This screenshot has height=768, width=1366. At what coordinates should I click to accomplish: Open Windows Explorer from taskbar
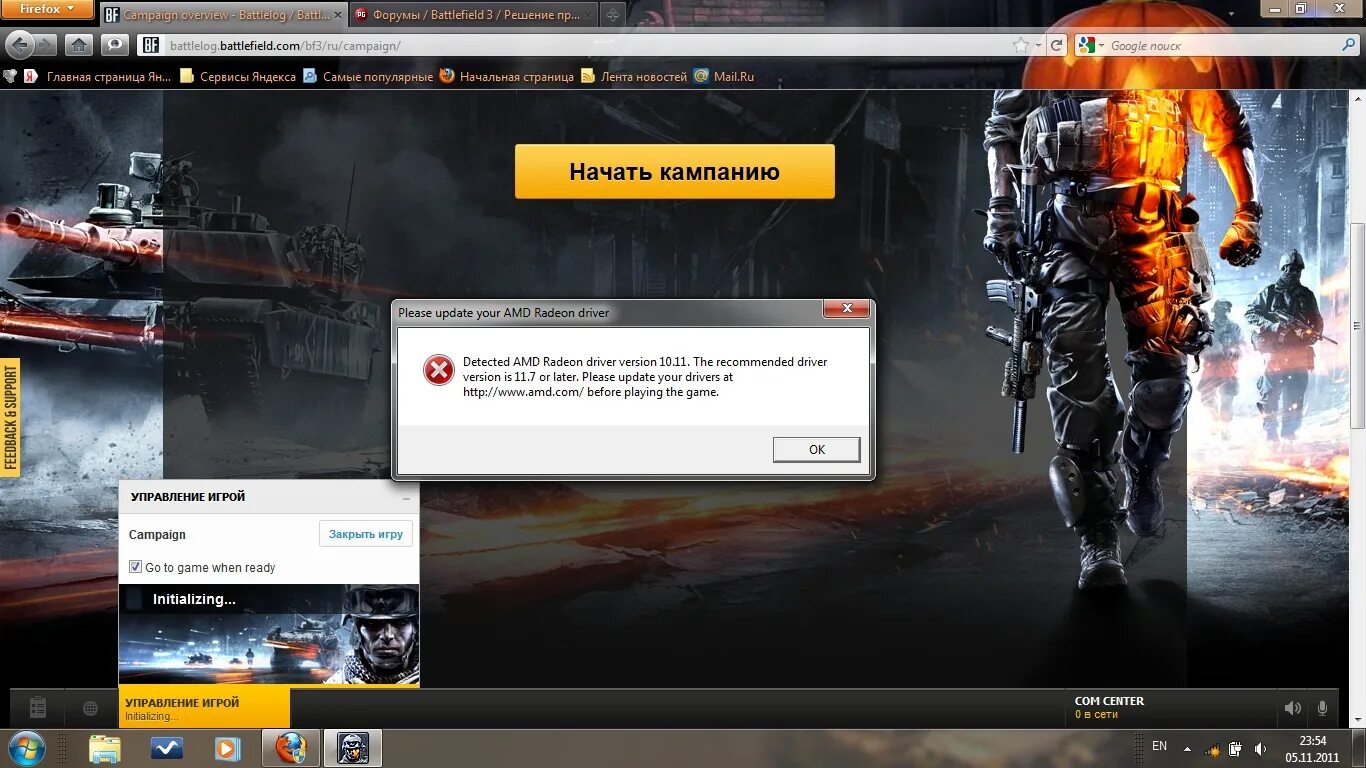(x=105, y=748)
